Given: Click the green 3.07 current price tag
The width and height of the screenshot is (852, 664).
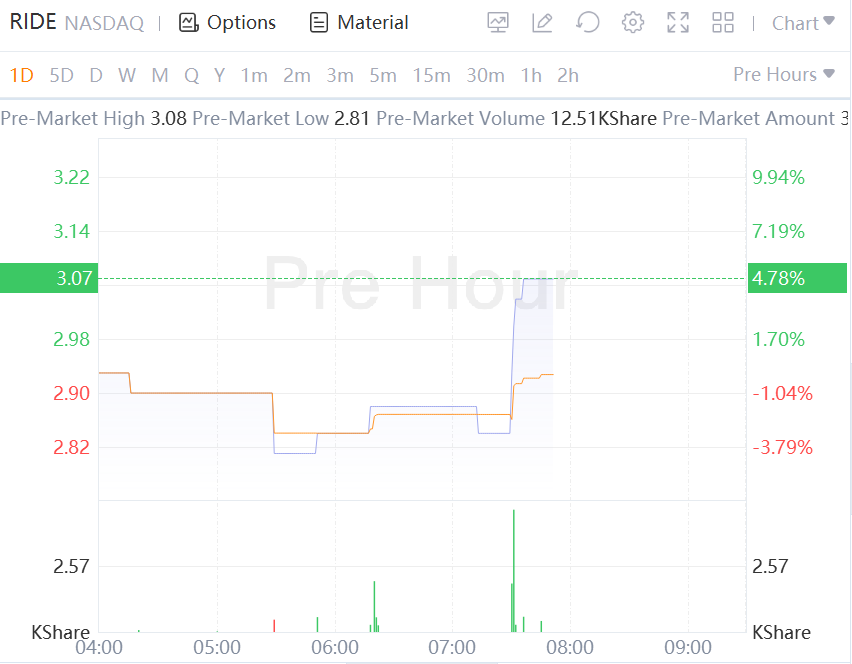Looking at the screenshot, I should coord(48,278).
